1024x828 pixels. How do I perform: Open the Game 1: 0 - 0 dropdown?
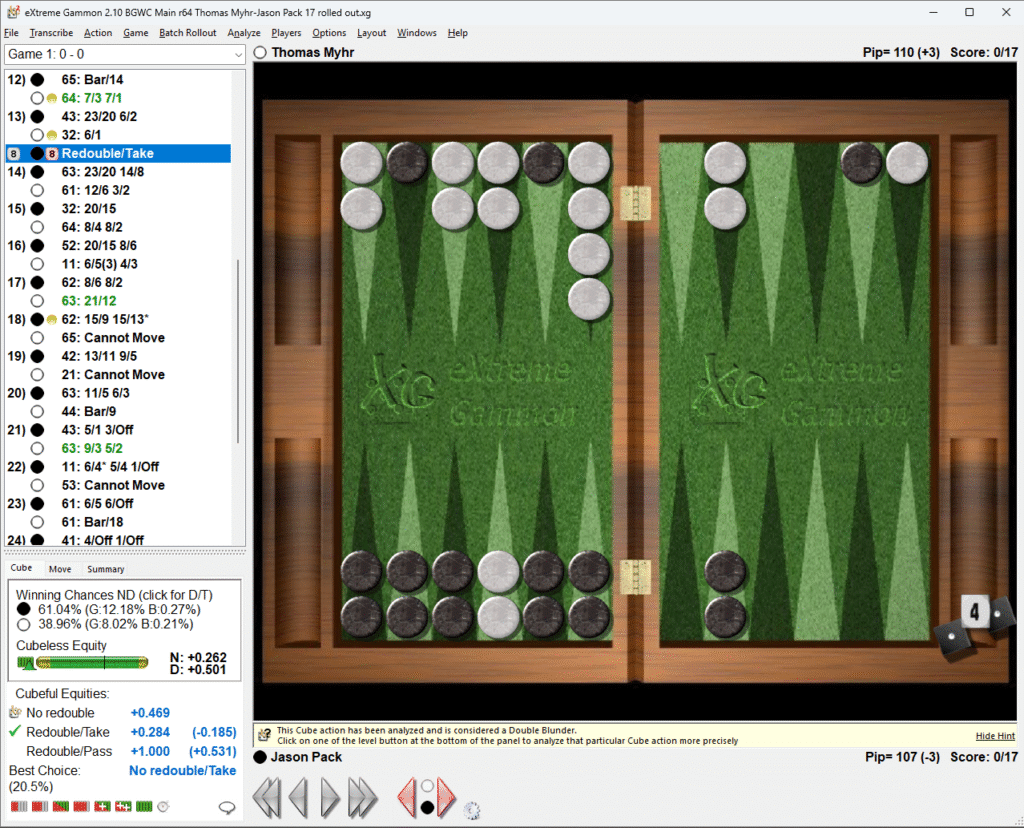pyautogui.click(x=125, y=54)
